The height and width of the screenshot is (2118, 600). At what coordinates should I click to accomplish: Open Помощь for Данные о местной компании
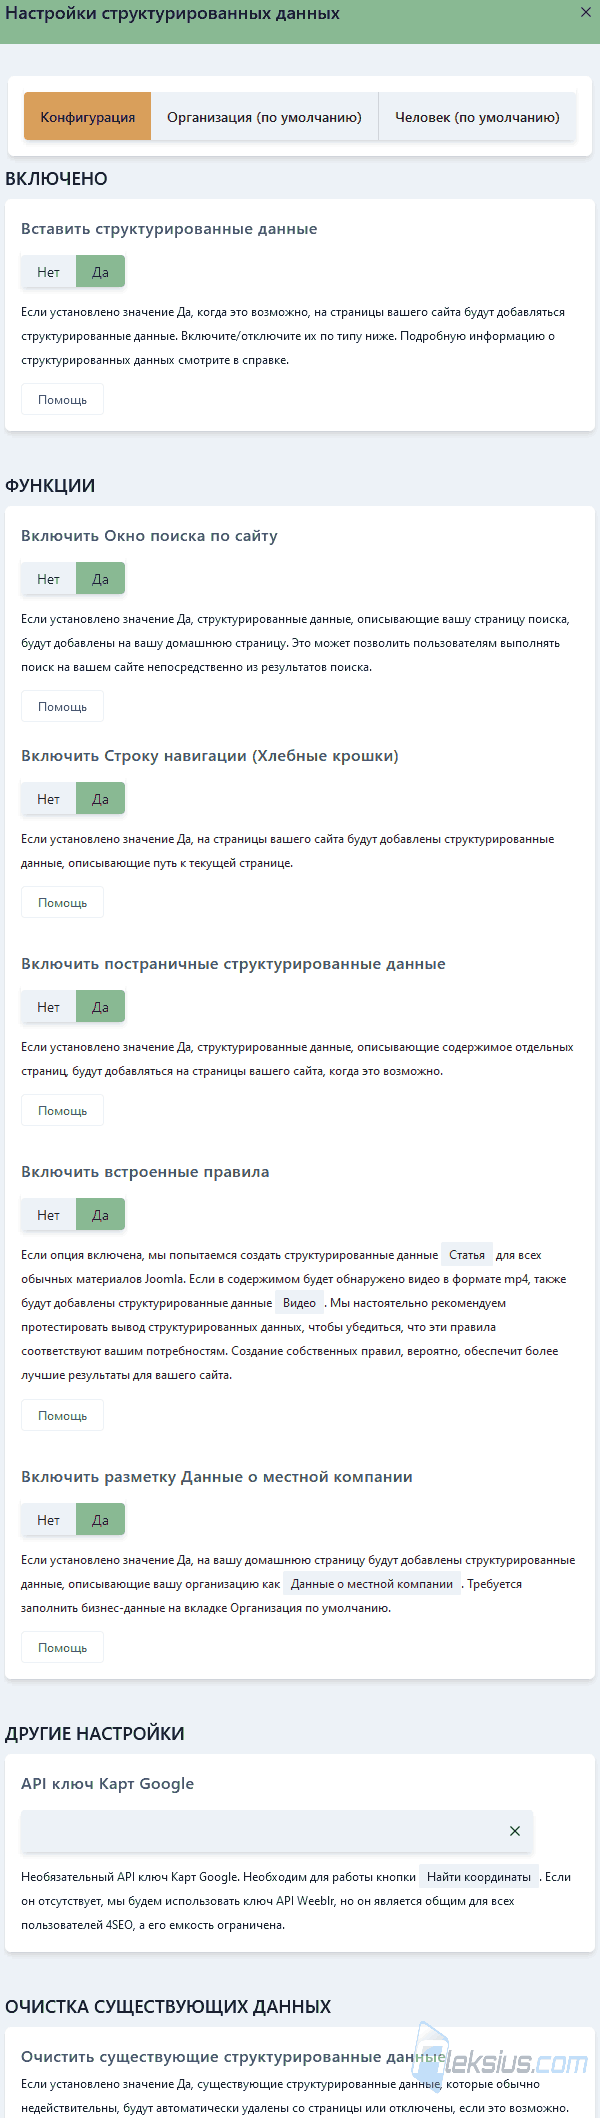(x=62, y=1648)
